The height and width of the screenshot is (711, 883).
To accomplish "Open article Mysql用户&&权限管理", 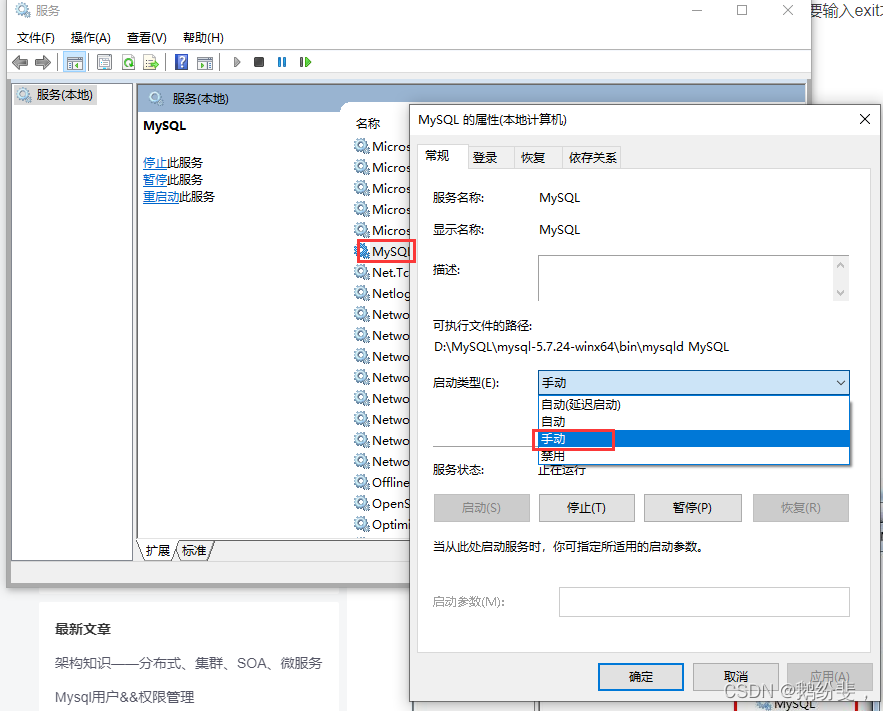I will 124,697.
